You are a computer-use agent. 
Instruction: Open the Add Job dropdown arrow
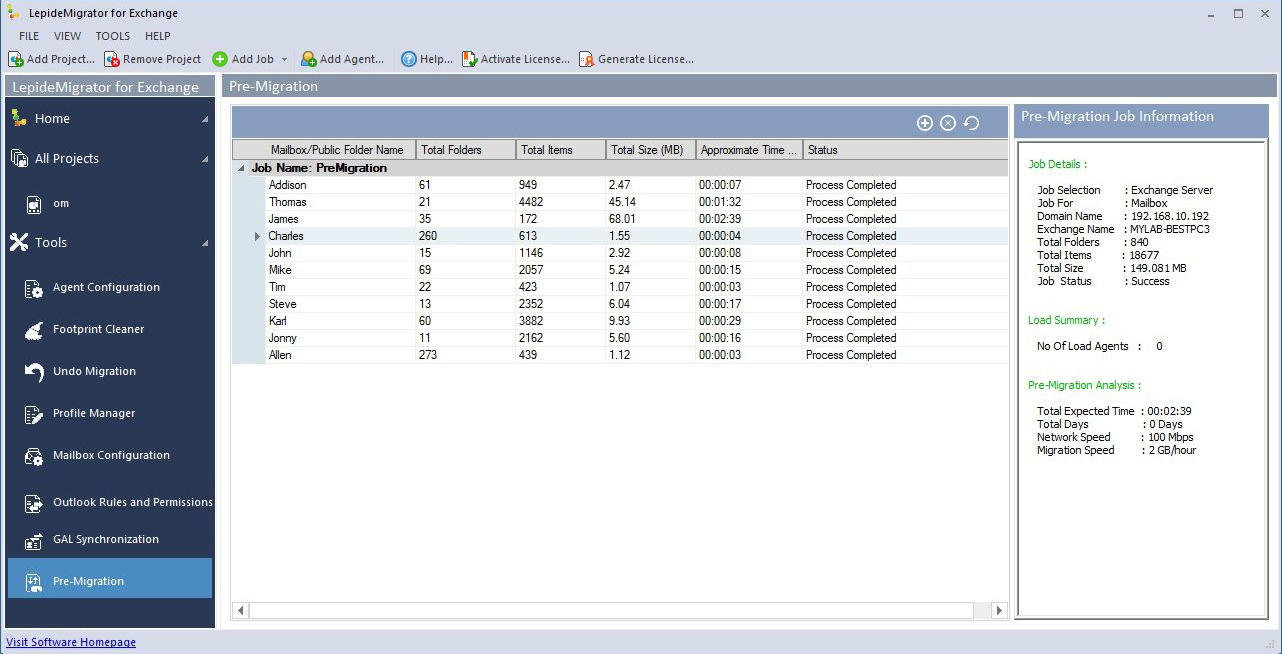[284, 60]
